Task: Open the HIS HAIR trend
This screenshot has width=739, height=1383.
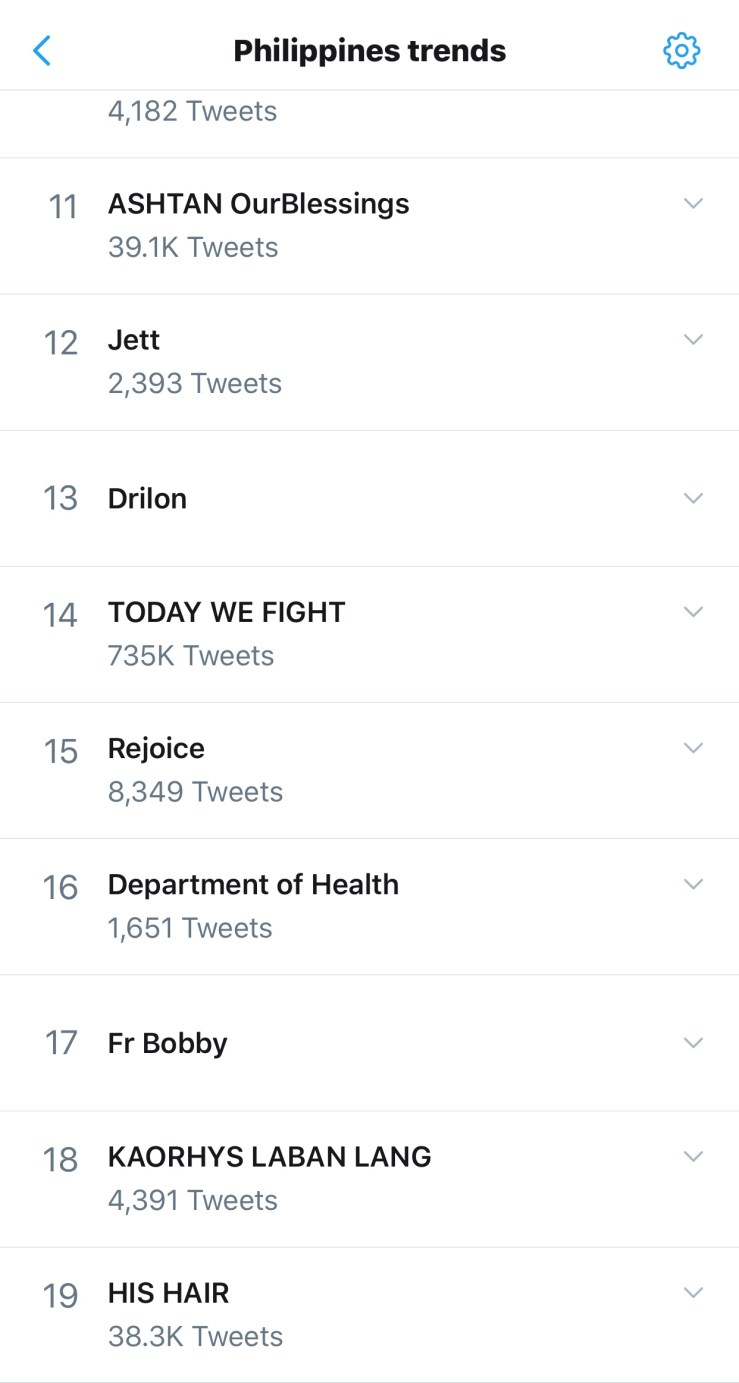Action: click(168, 1293)
